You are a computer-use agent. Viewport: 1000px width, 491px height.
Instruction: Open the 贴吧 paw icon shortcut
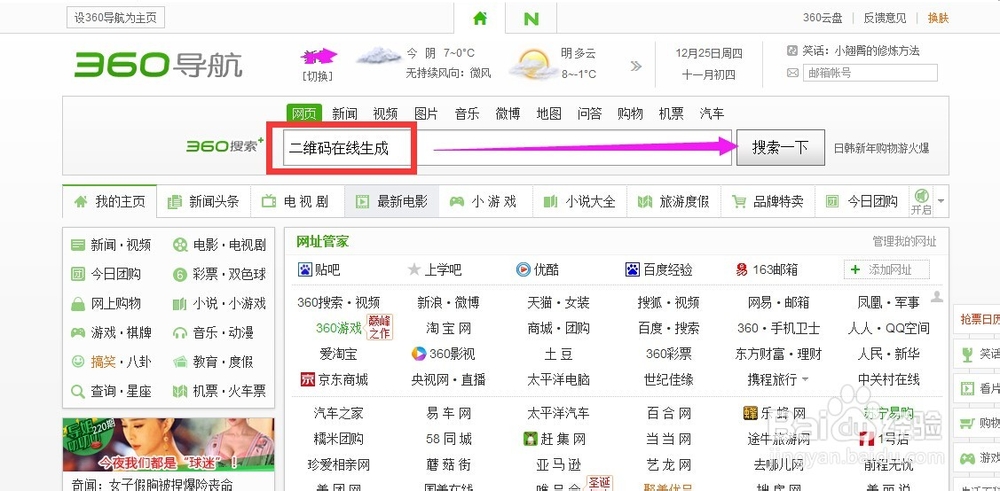point(305,270)
